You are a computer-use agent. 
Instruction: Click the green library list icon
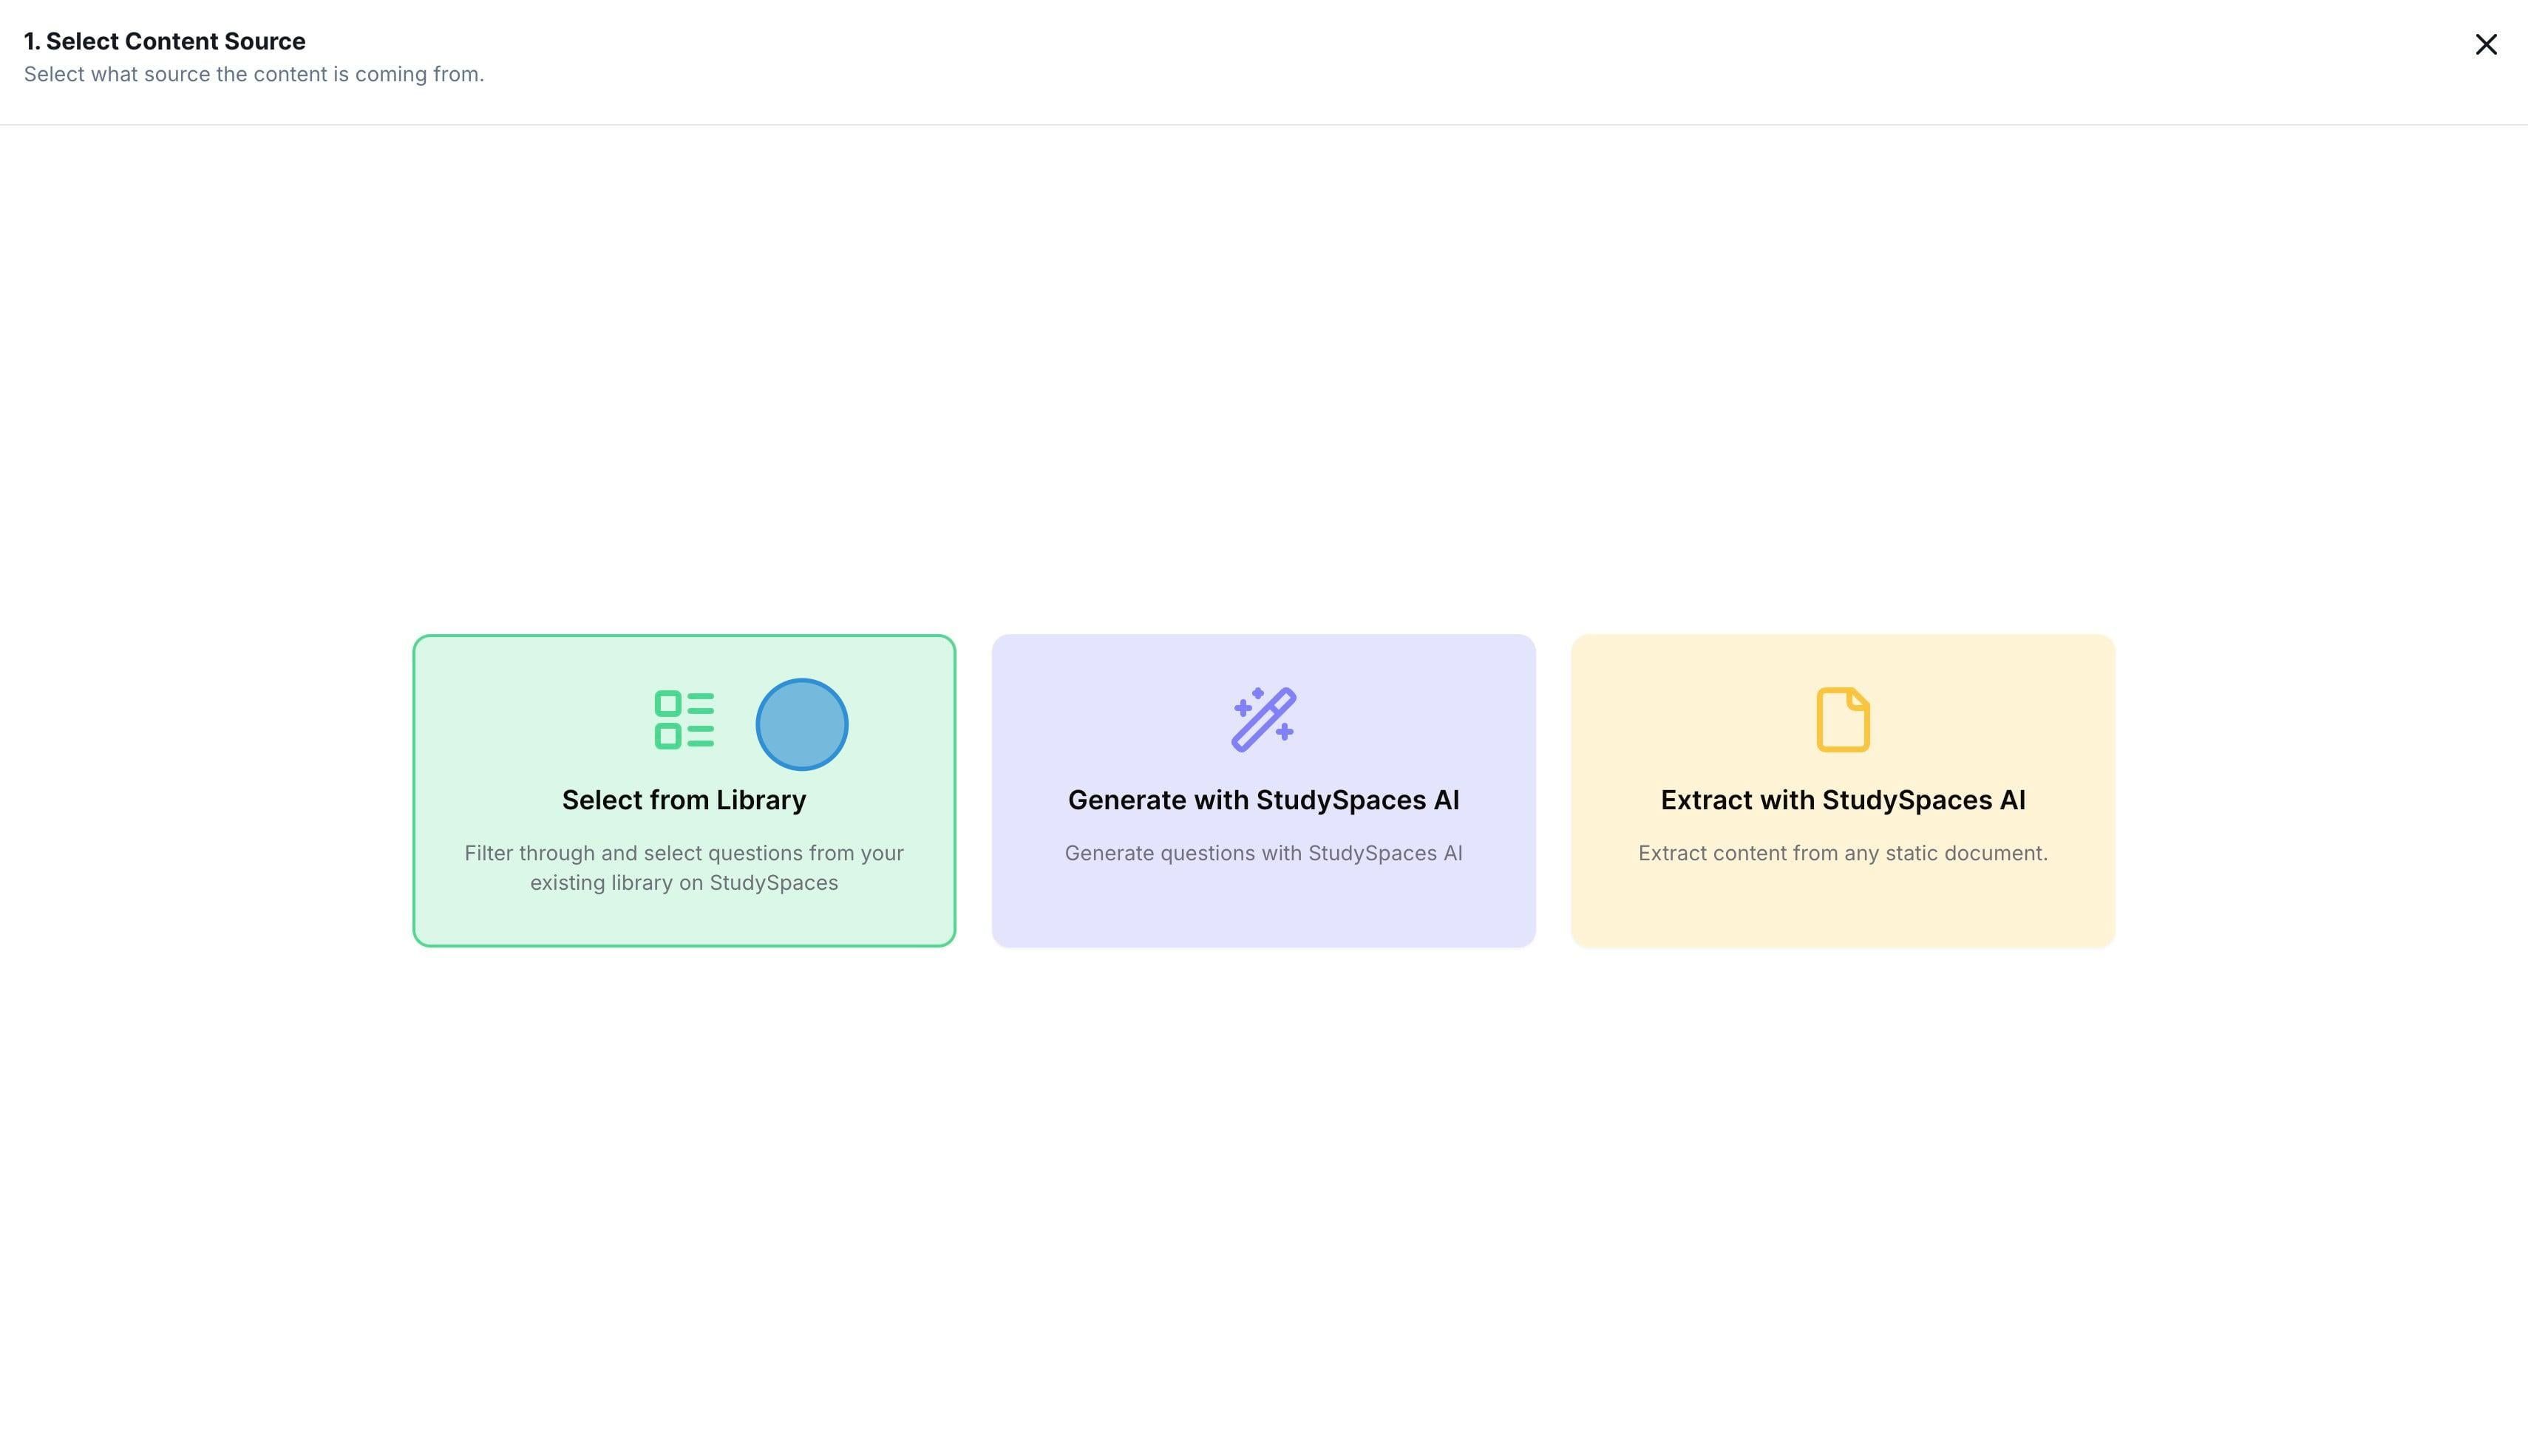(x=684, y=719)
